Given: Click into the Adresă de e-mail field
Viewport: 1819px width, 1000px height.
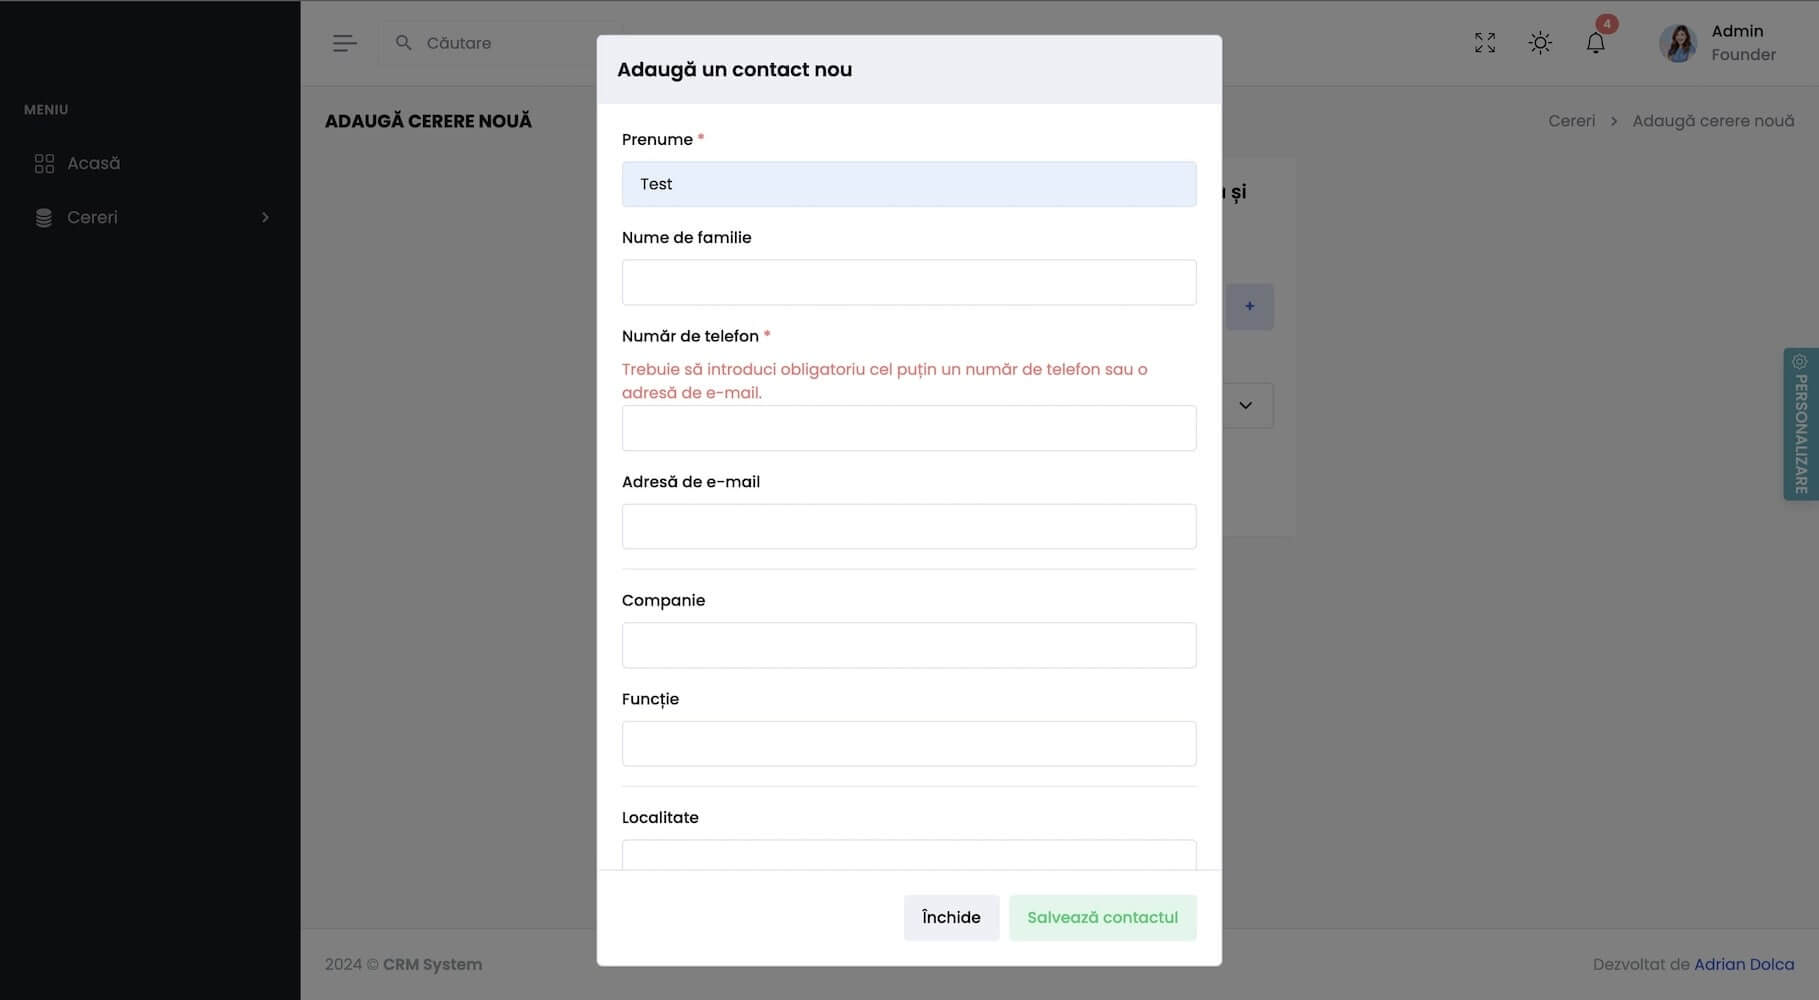Looking at the screenshot, I should click(x=908, y=526).
